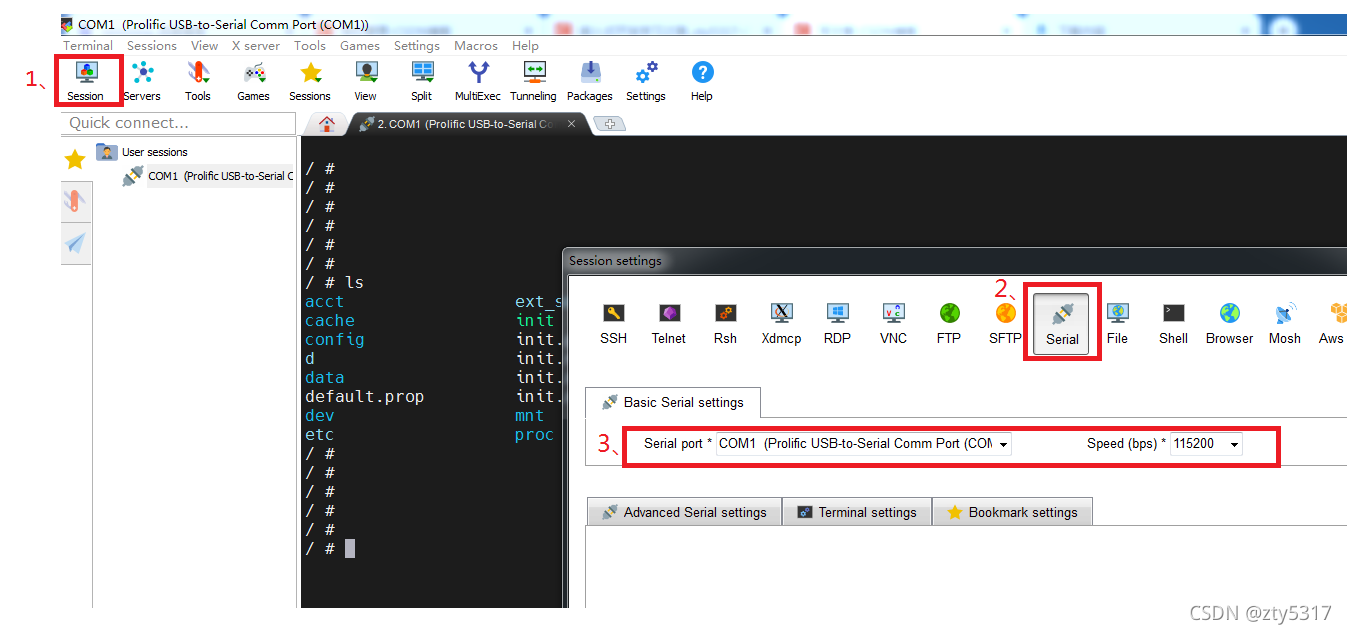Open the Servers toolbar icon
Screen dimensions: 1347x634
coord(142,81)
